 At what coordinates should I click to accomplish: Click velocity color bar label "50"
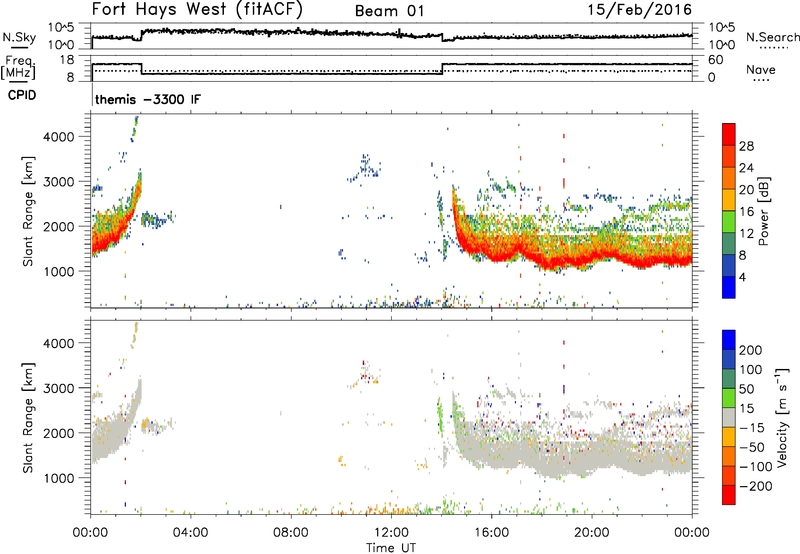coord(746,389)
